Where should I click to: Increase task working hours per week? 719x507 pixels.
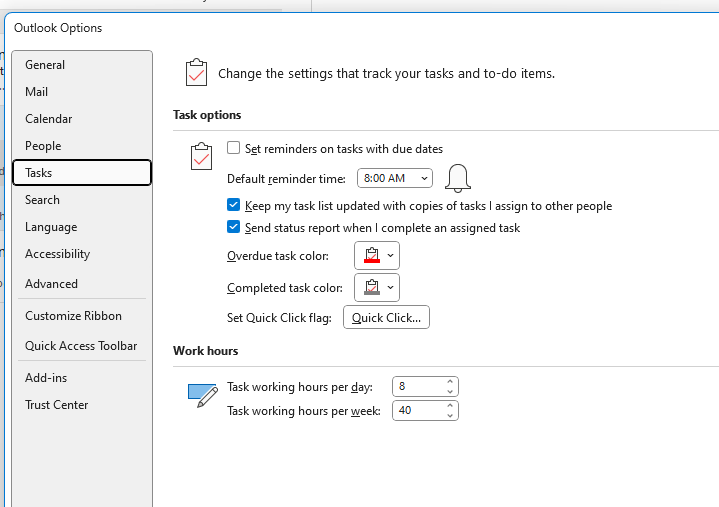tap(450, 406)
